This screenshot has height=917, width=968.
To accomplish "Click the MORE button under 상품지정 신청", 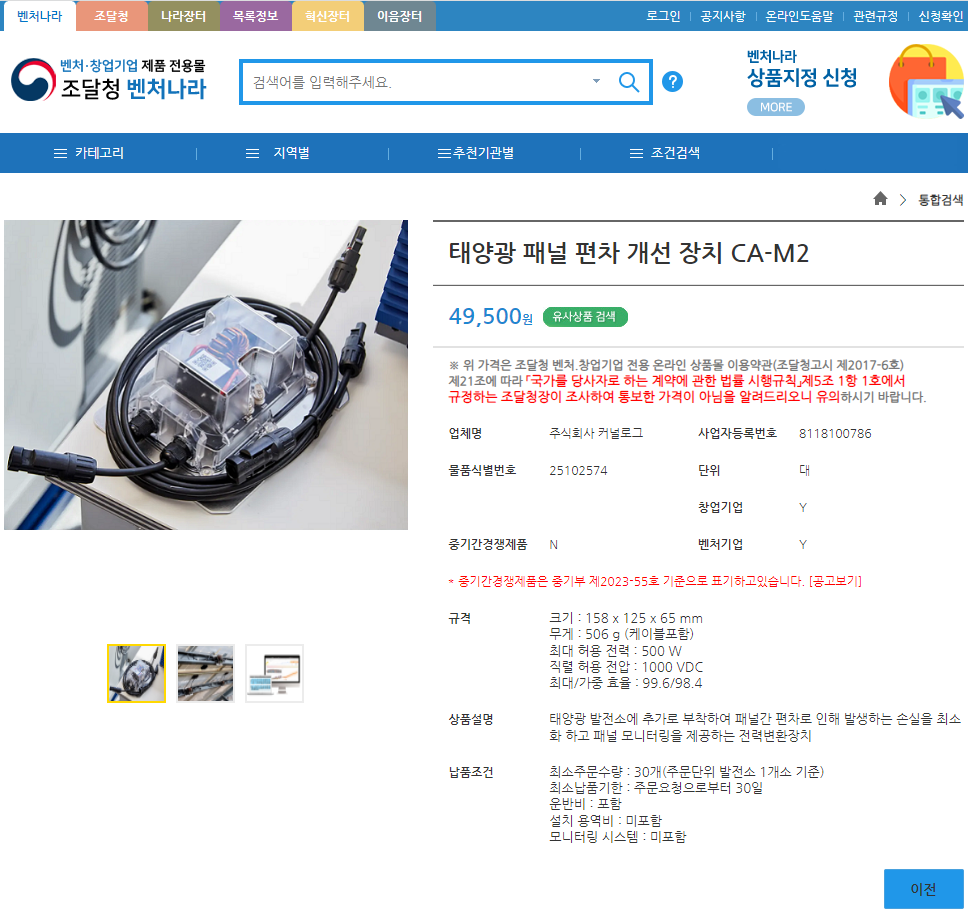I will click(775, 107).
